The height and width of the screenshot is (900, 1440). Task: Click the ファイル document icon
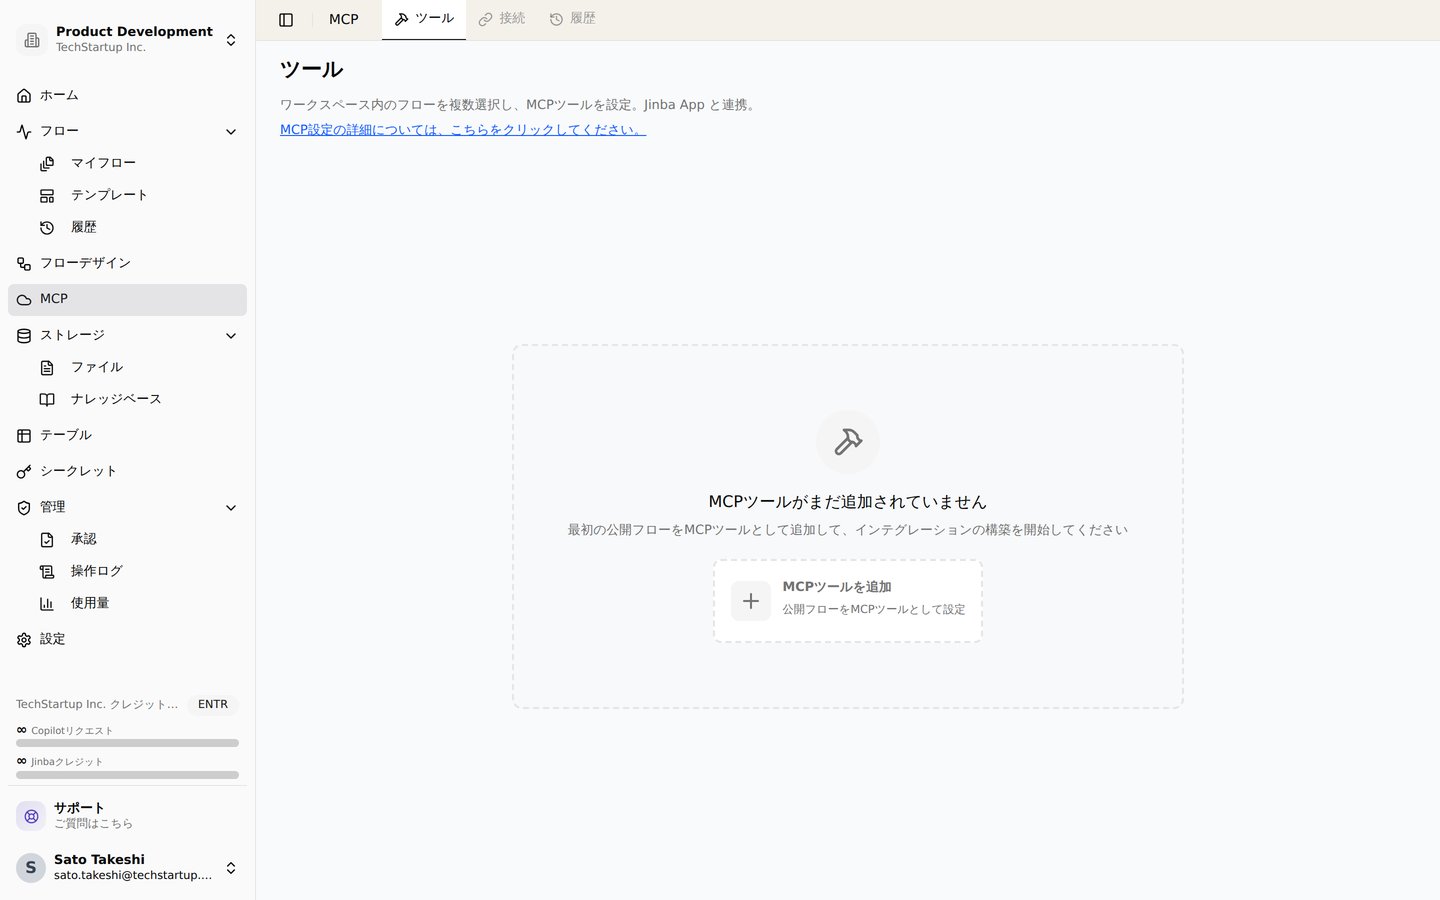coord(47,368)
